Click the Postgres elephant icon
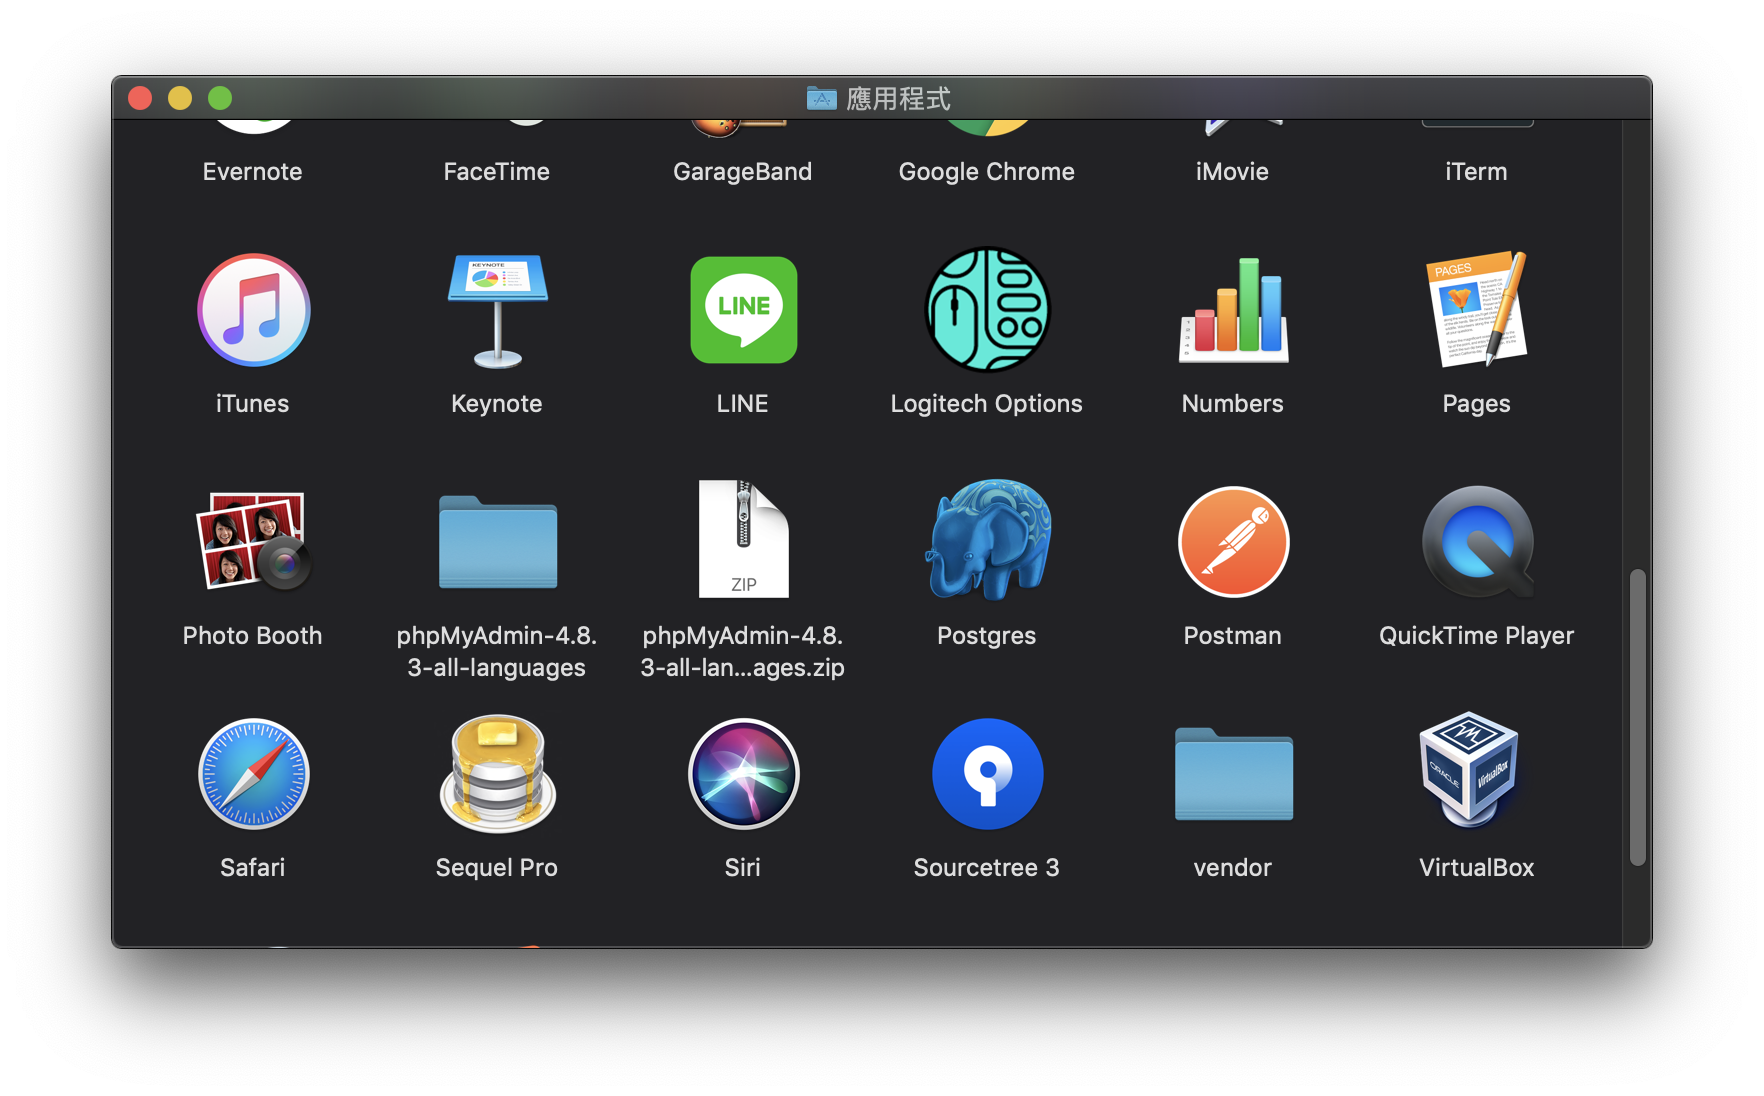 pyautogui.click(x=987, y=540)
